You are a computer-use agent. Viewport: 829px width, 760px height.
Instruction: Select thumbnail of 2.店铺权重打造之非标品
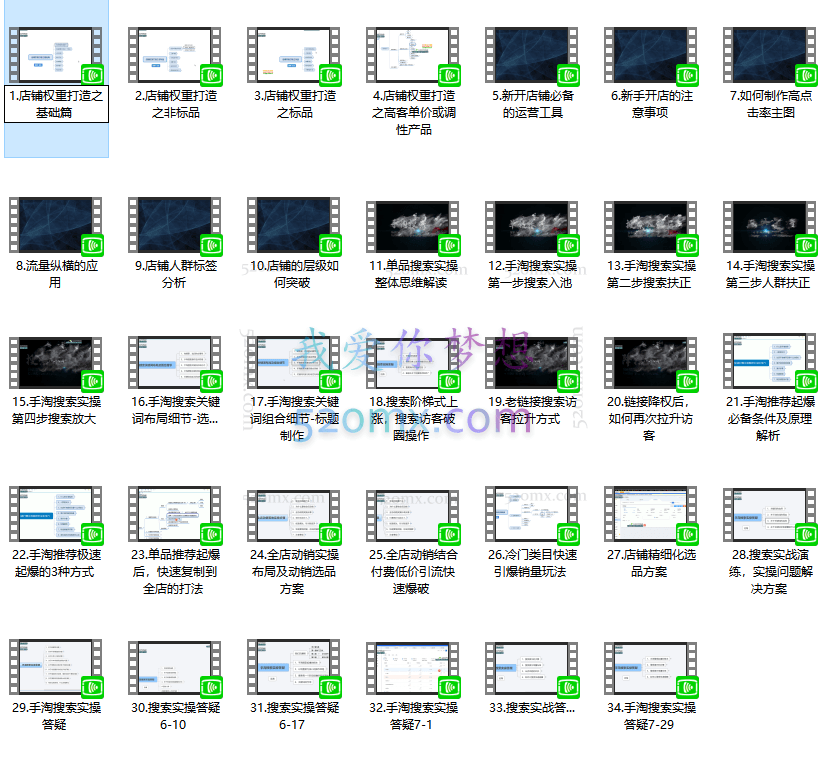coord(174,55)
